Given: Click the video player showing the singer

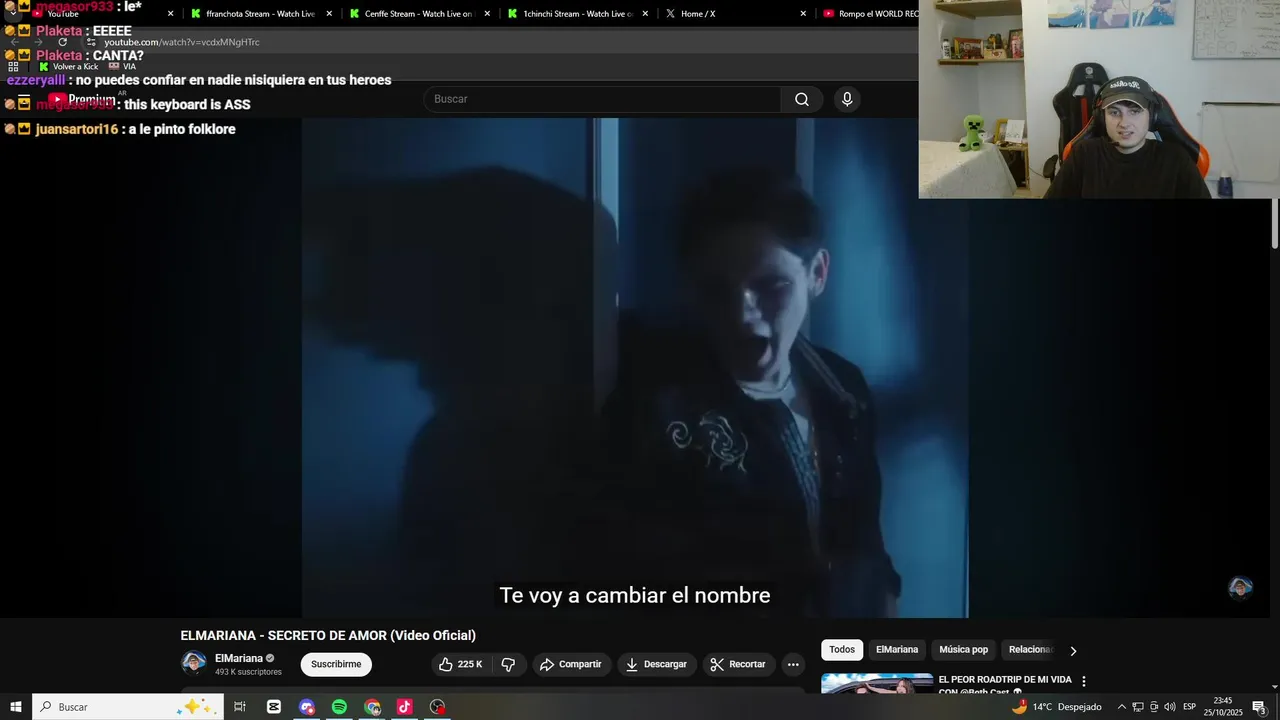Looking at the screenshot, I should (635, 367).
